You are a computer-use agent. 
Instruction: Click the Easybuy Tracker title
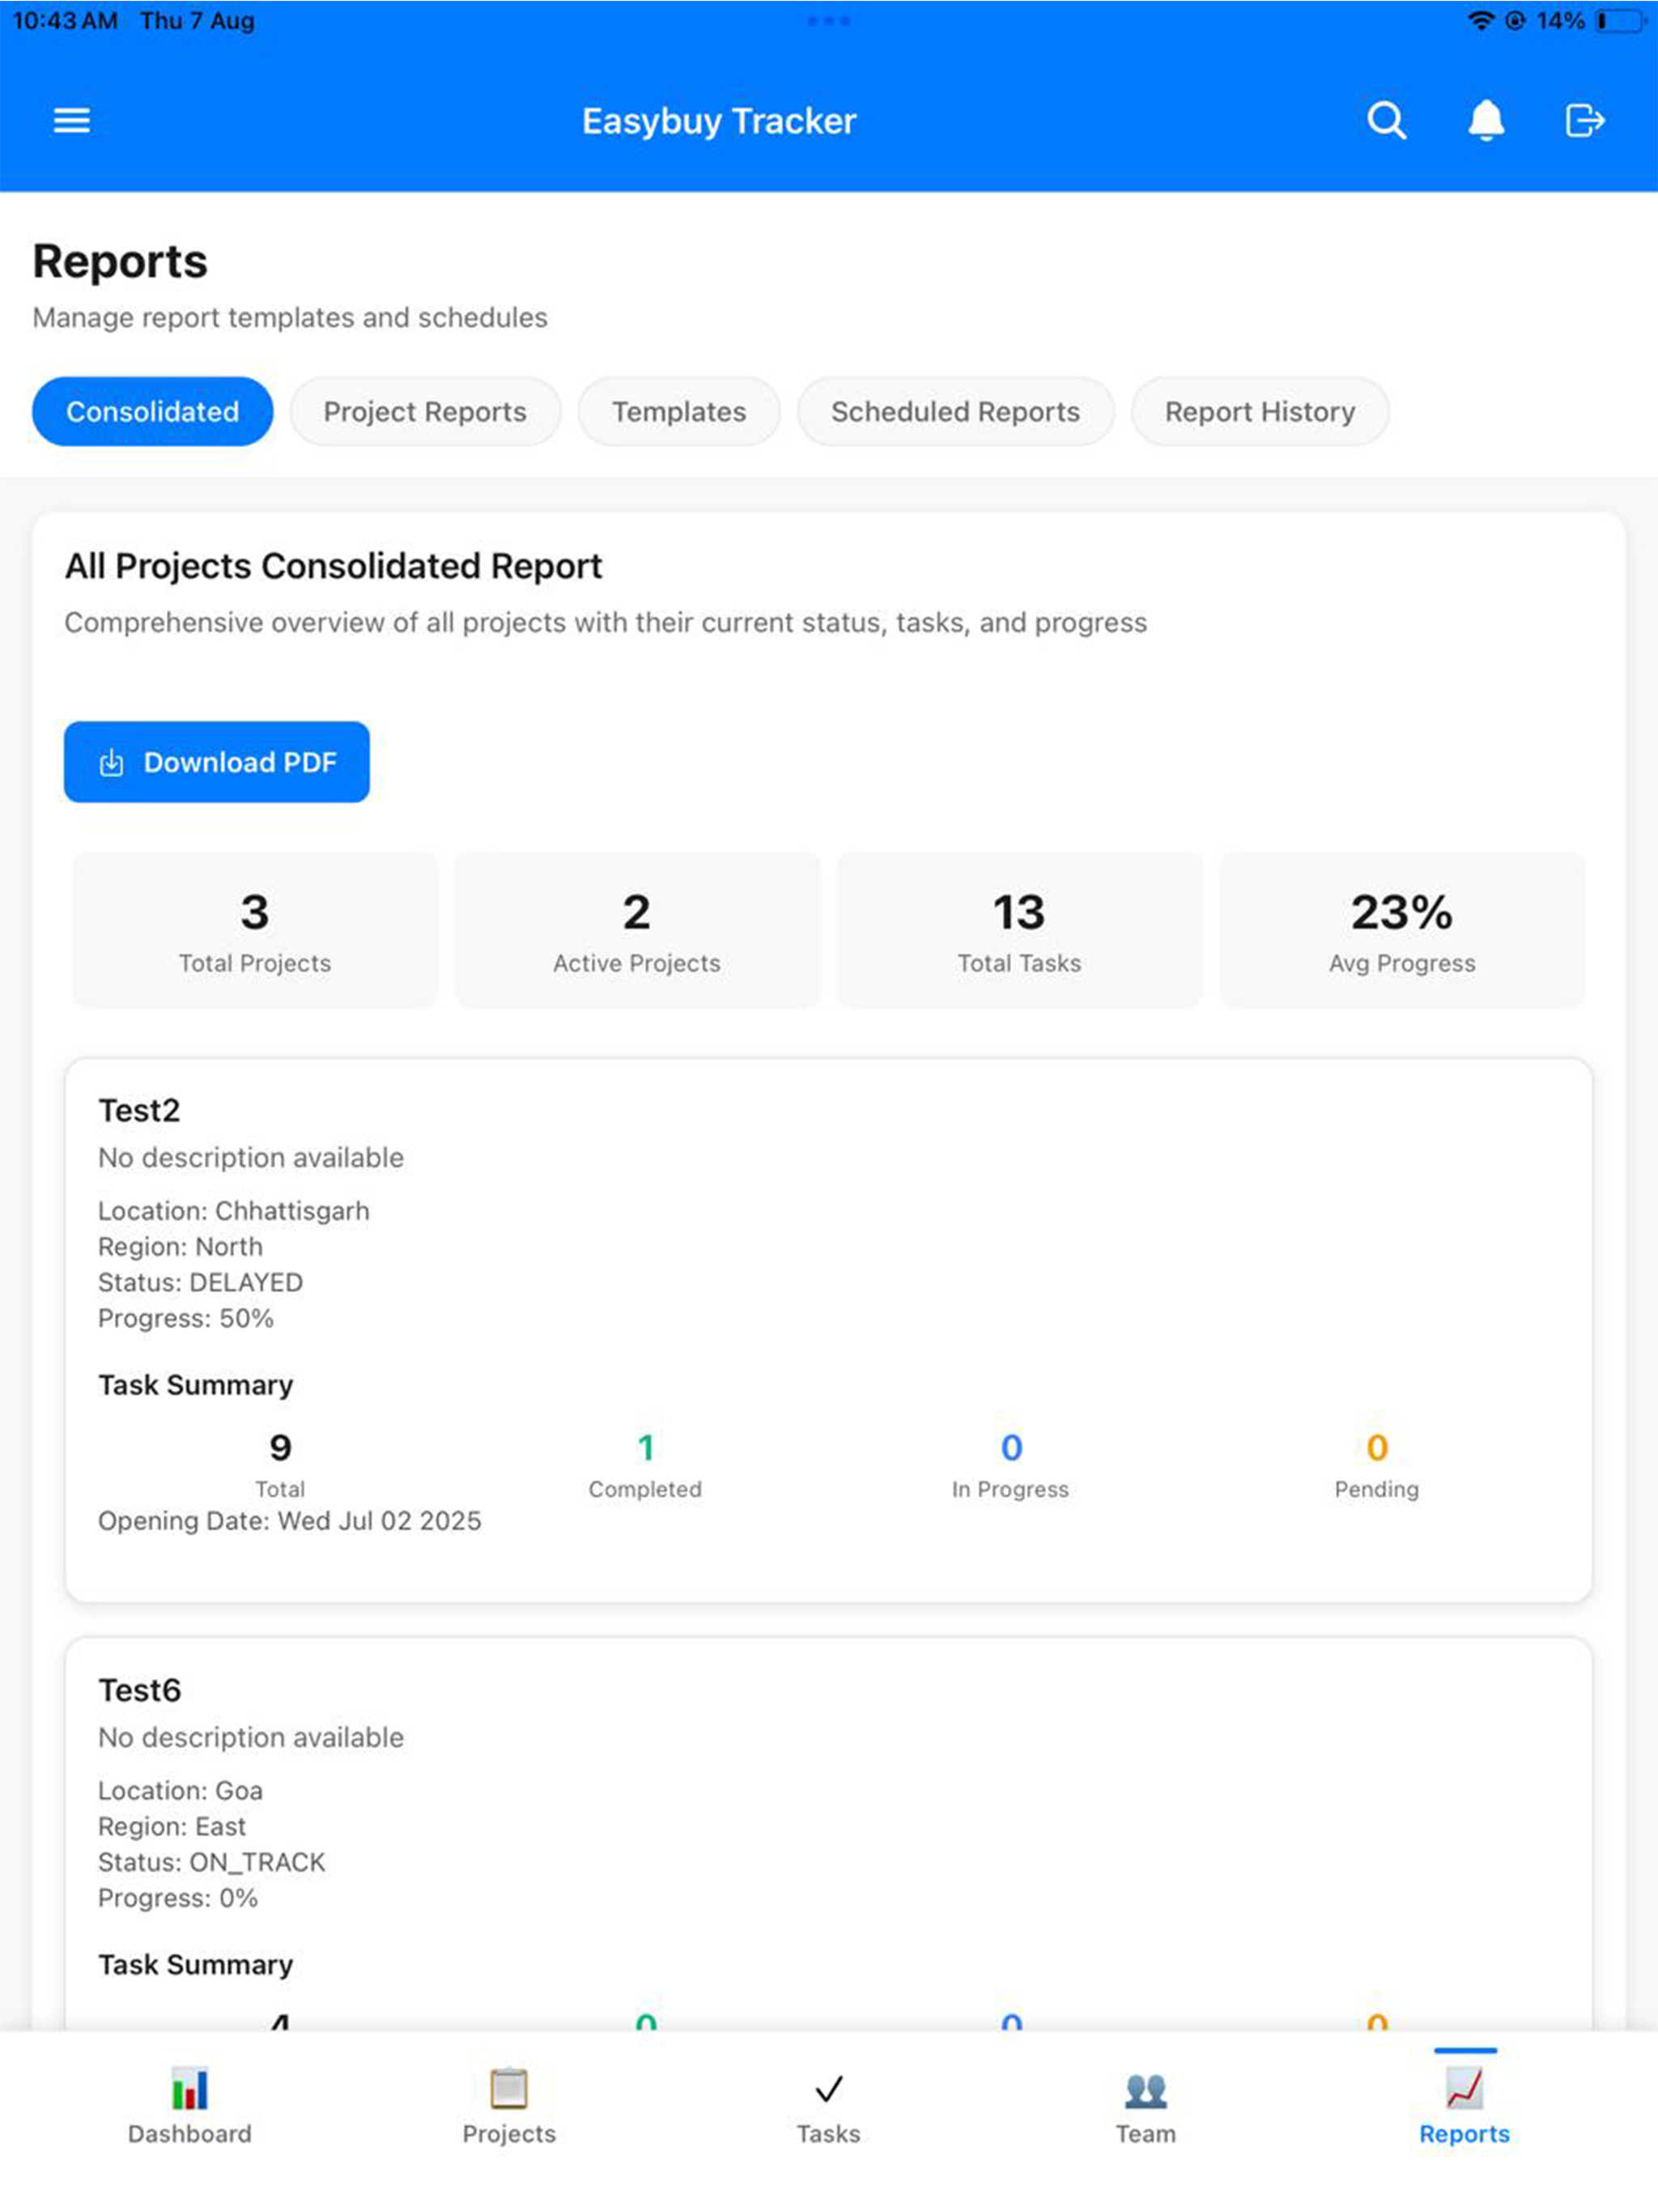[x=719, y=121]
